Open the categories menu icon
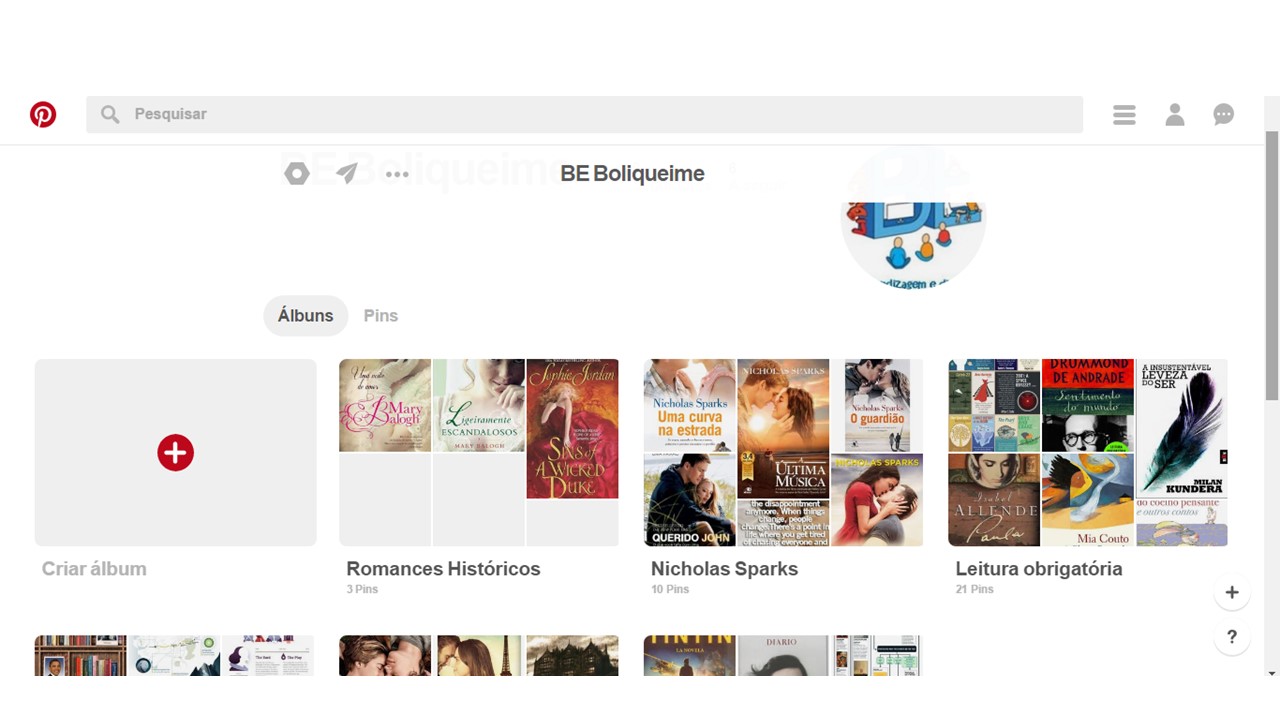The width and height of the screenshot is (1280, 720). [x=1124, y=115]
